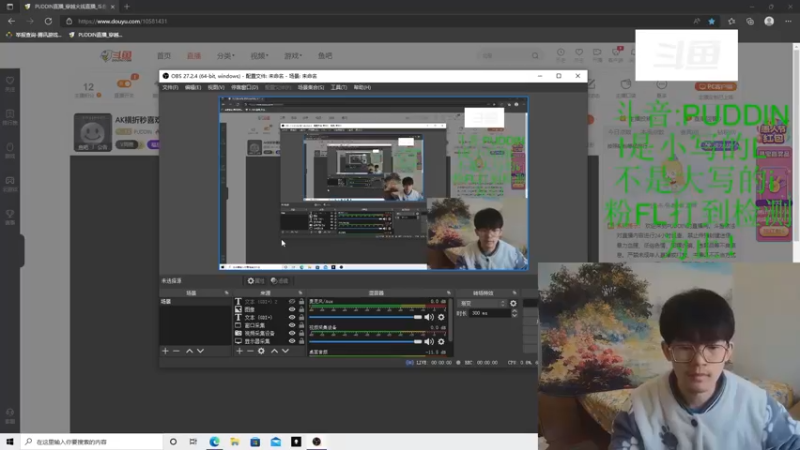Click Windows taskbar search box

tap(92, 442)
